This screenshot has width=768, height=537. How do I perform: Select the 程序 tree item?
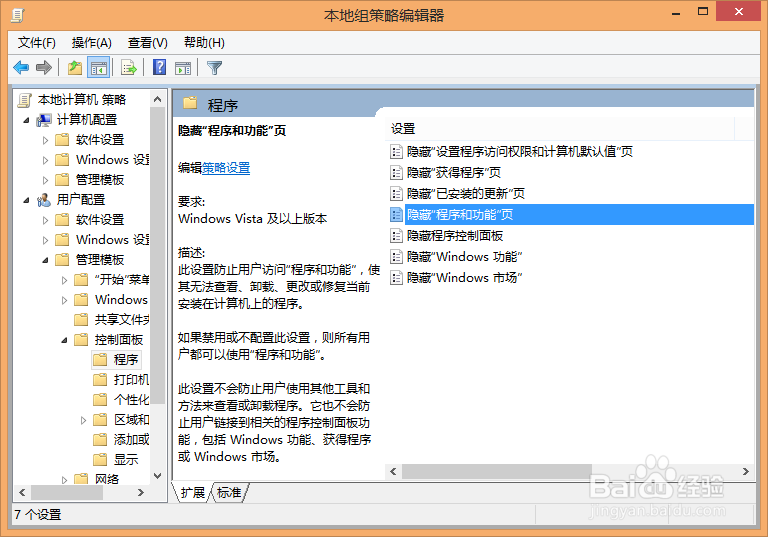tap(117, 360)
